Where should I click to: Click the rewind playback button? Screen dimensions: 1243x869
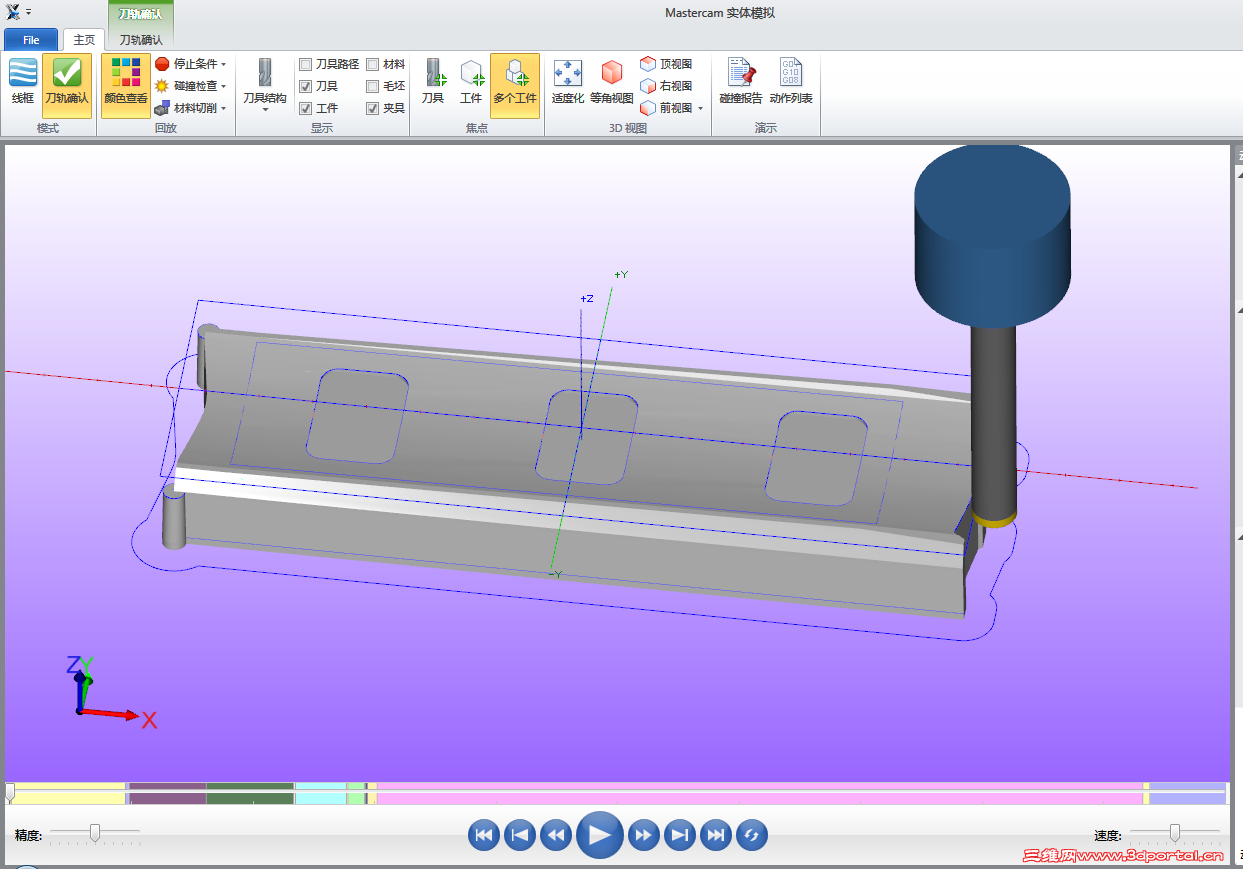coord(556,835)
